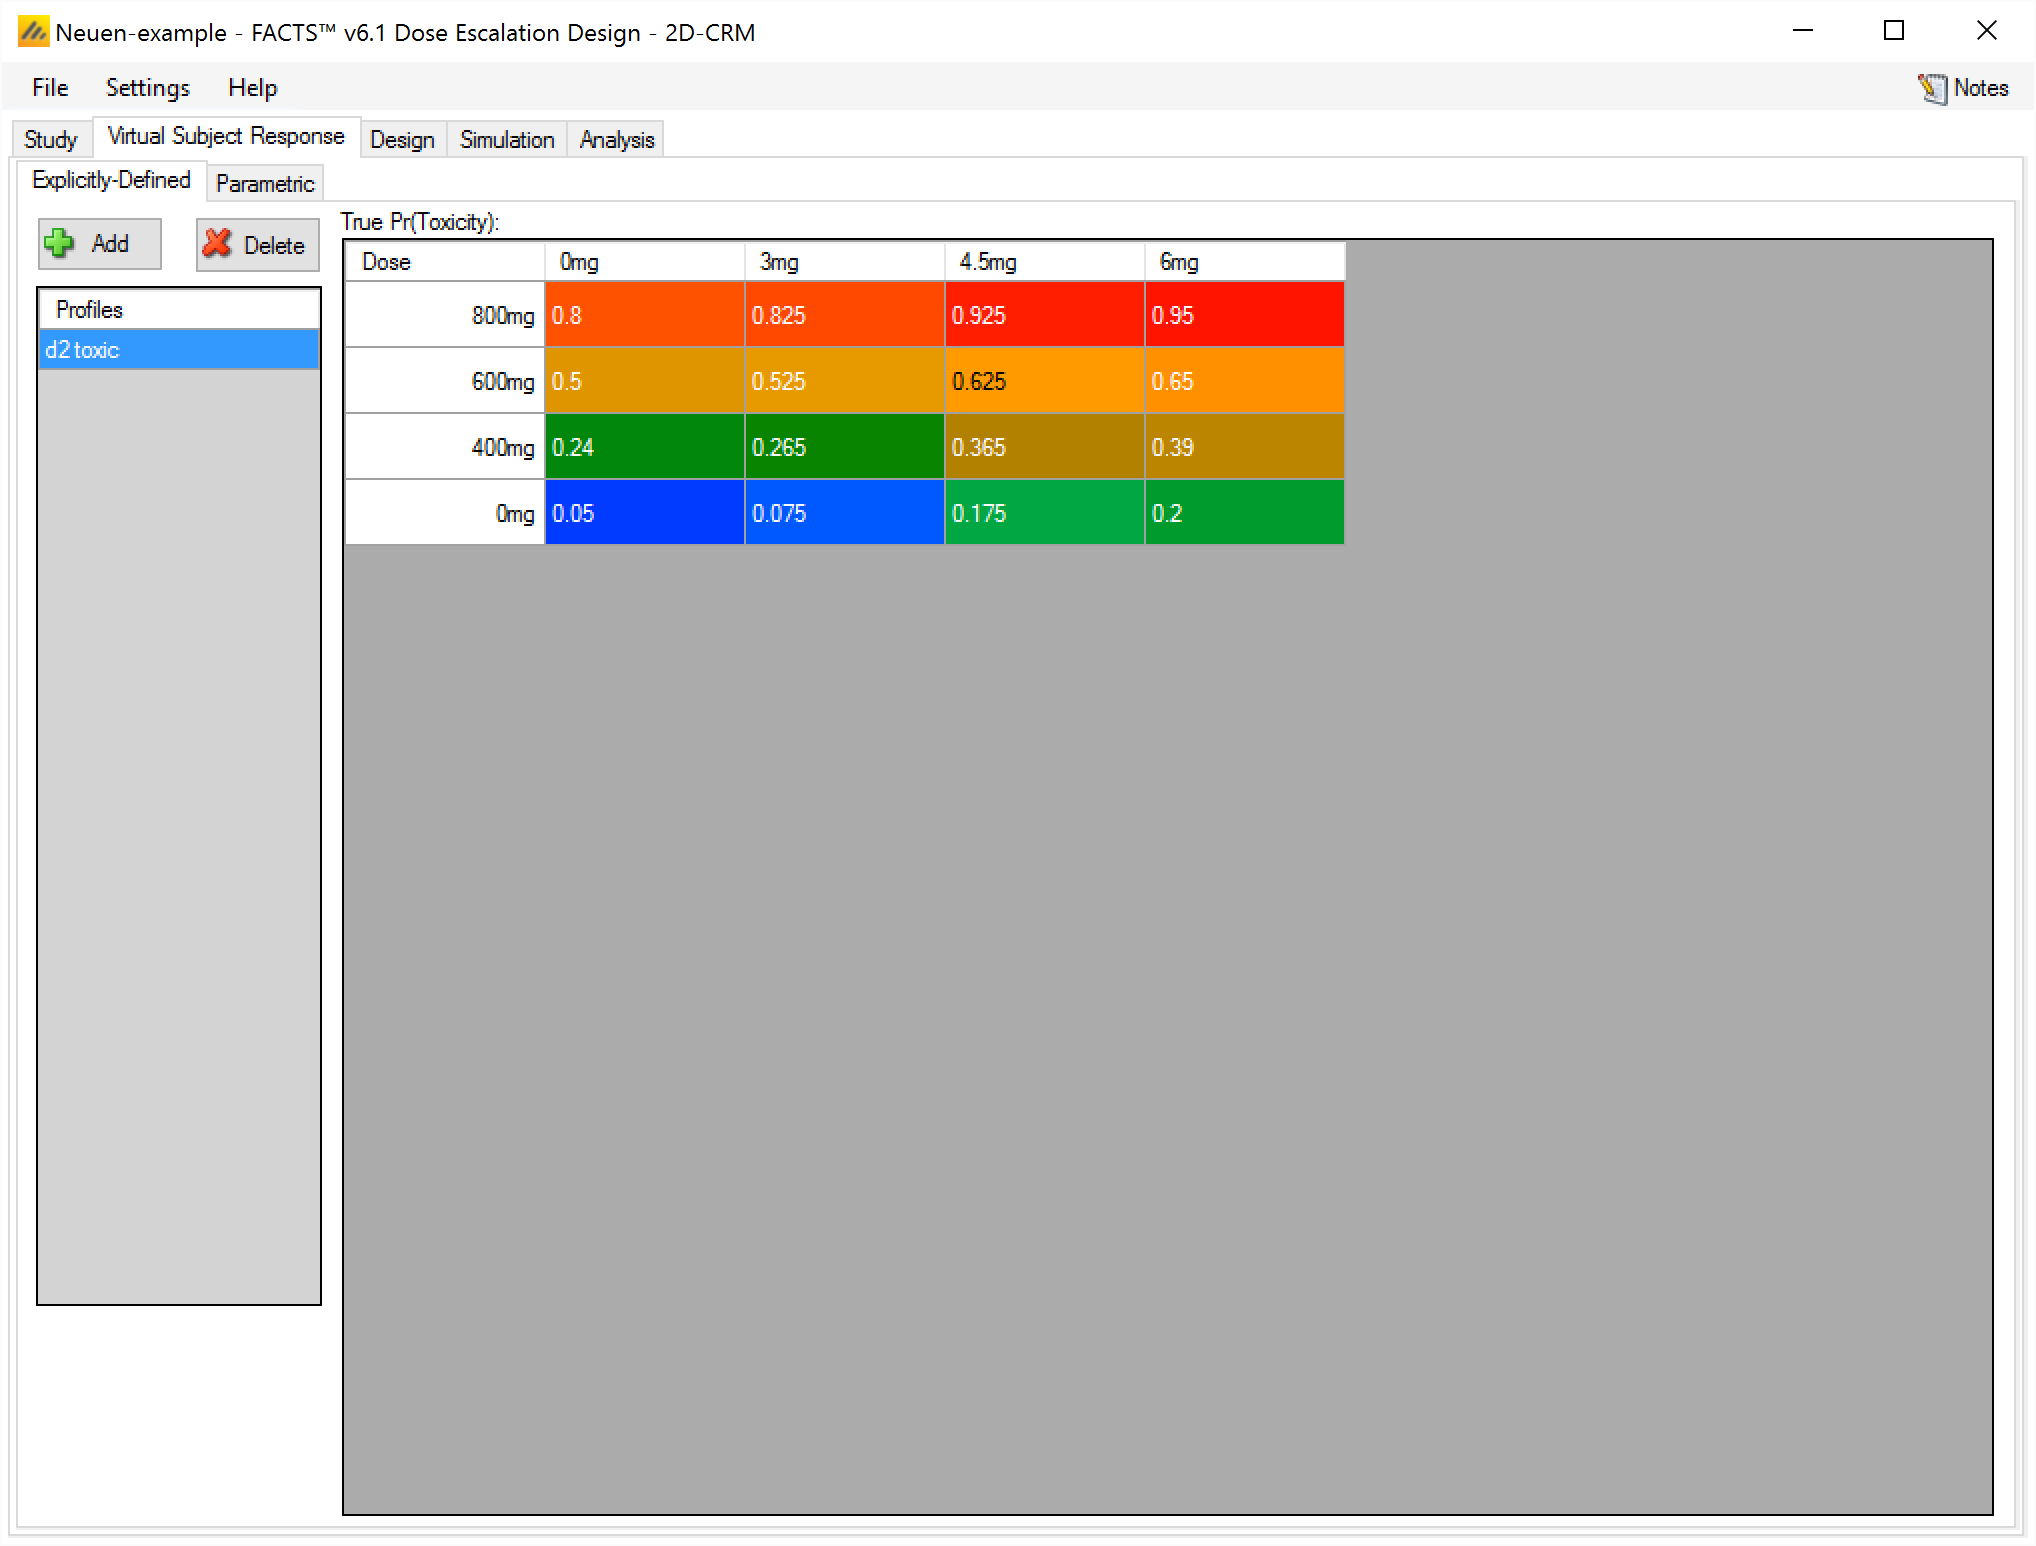2036x1546 pixels.
Task: Open the Simulation tab
Action: pyautogui.click(x=507, y=140)
